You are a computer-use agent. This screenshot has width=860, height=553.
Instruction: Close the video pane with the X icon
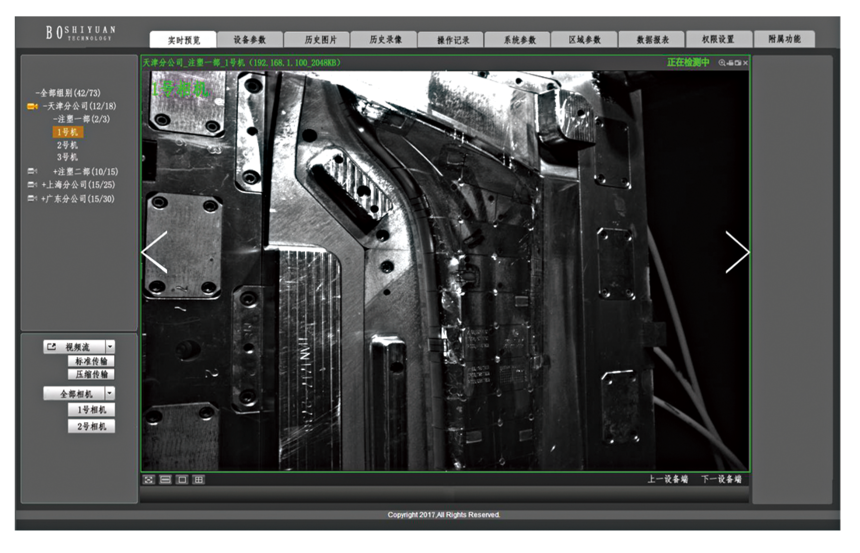745,63
